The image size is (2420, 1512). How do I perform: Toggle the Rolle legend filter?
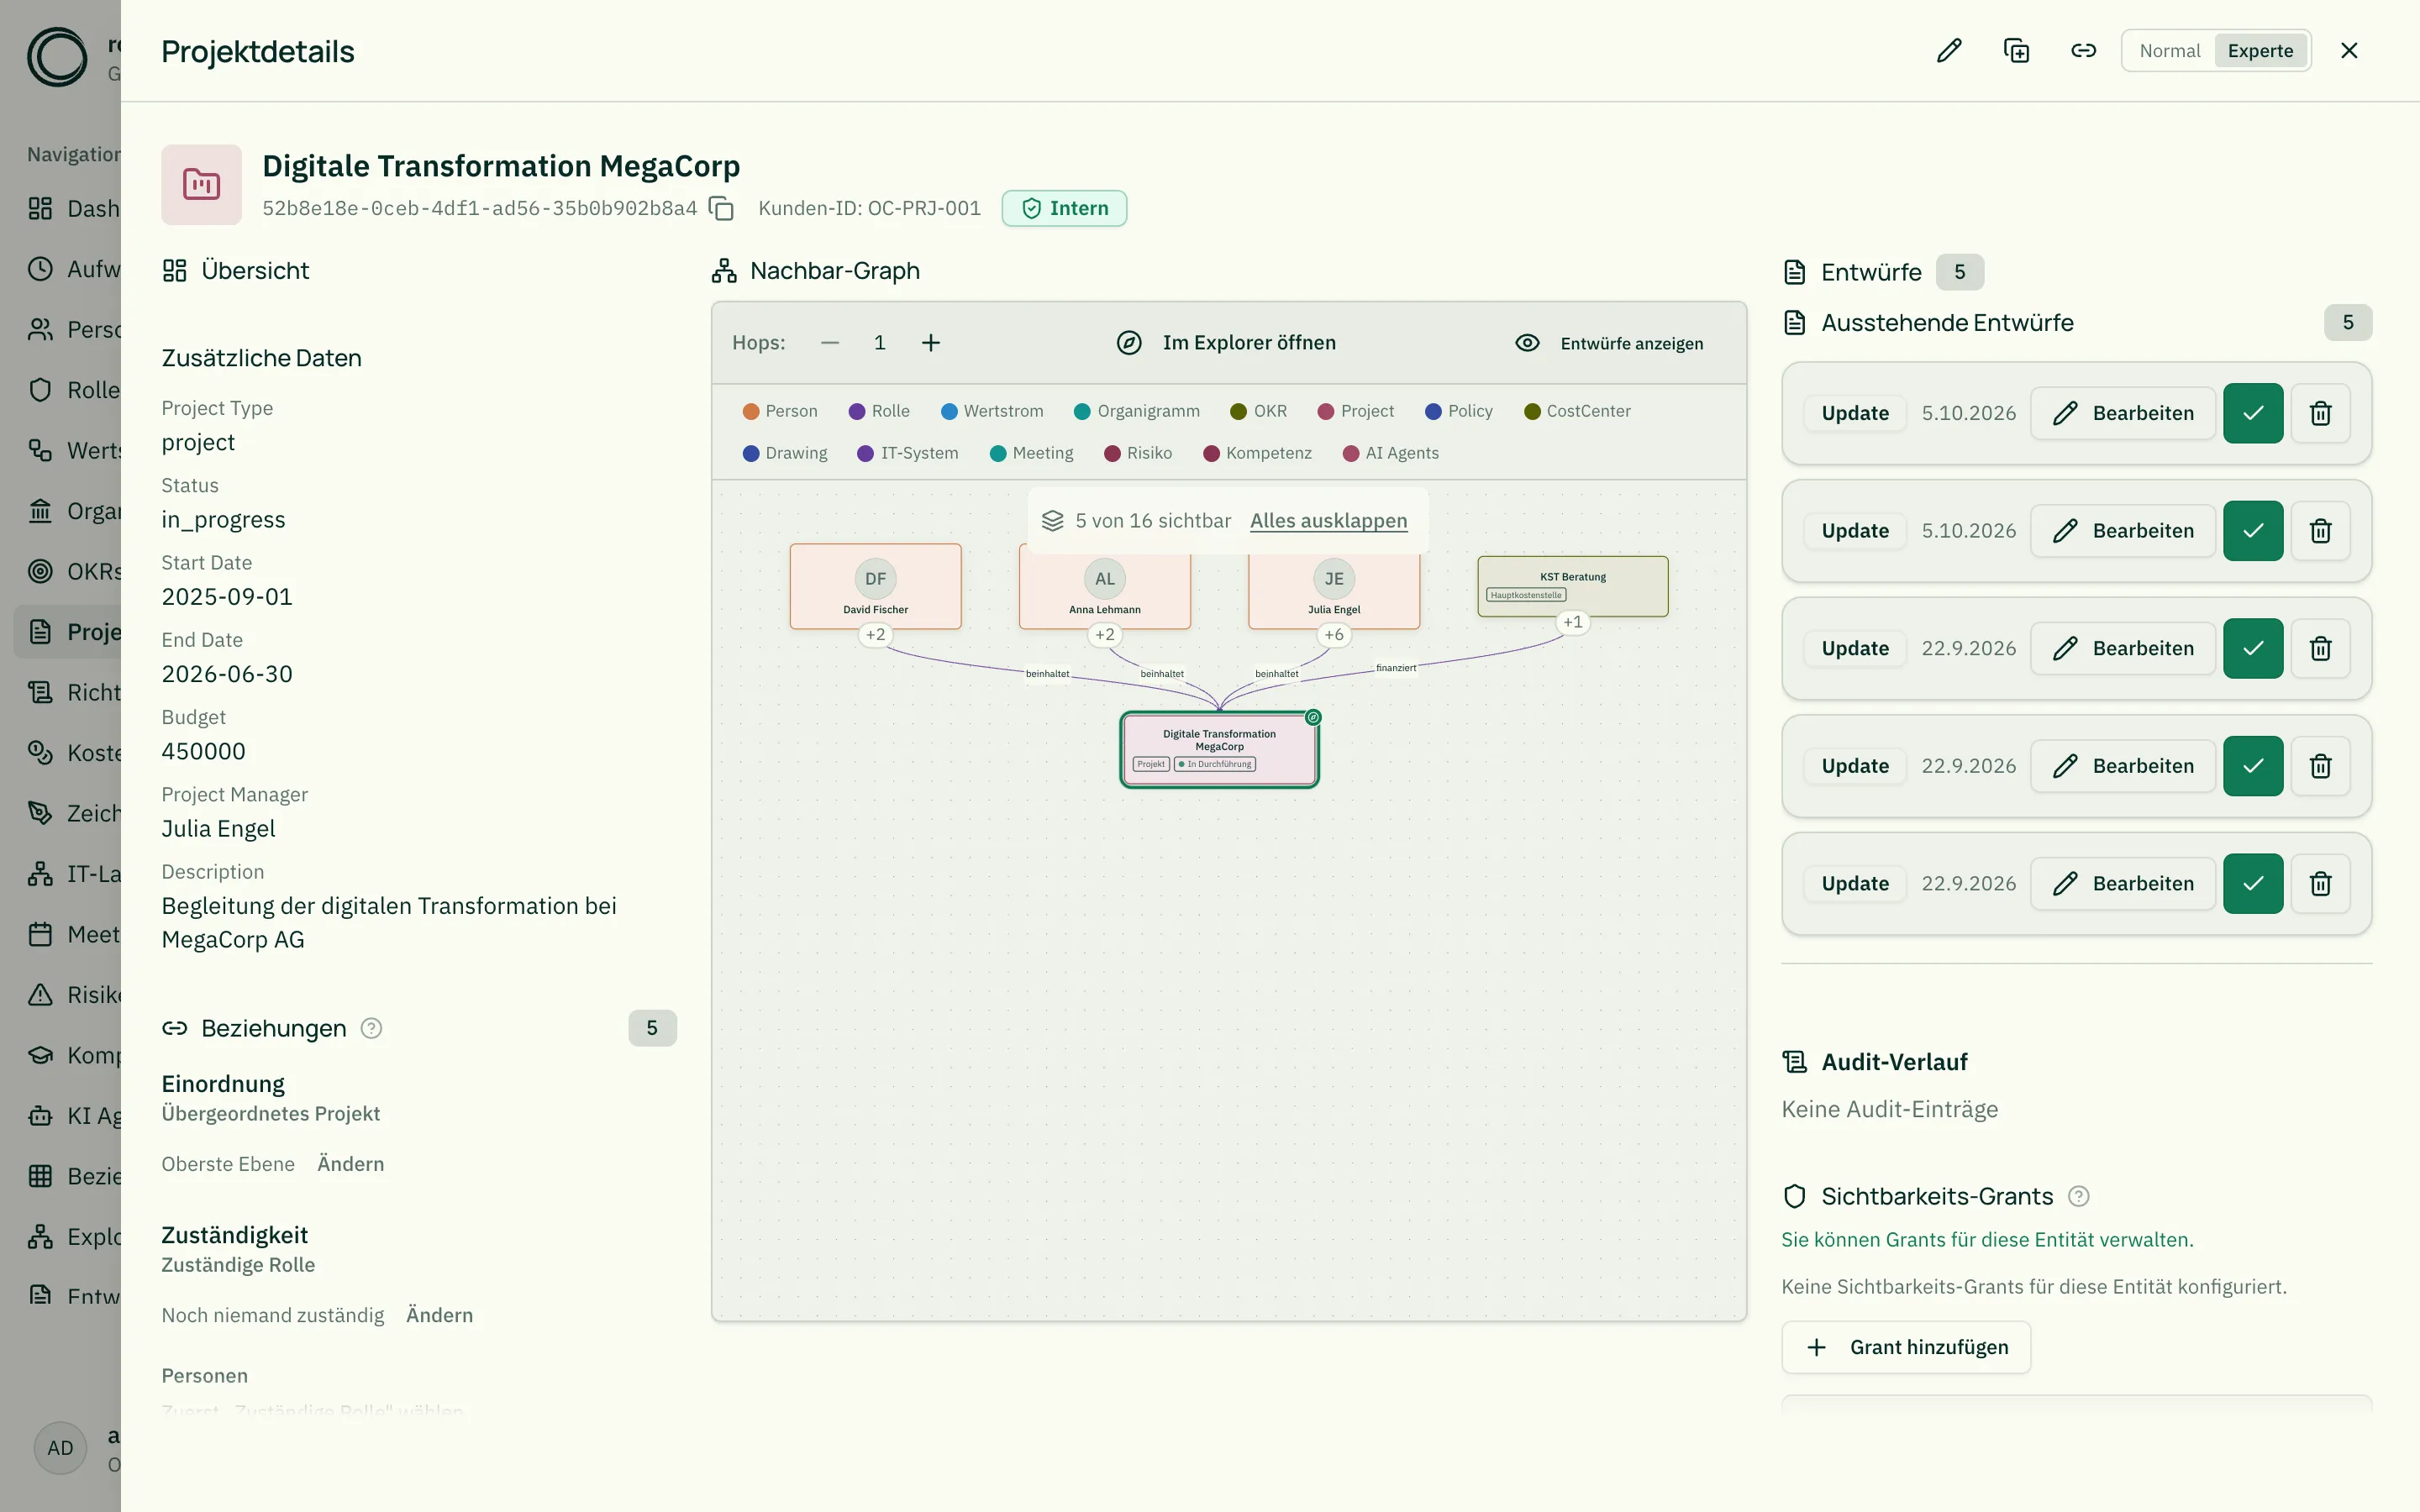[879, 411]
